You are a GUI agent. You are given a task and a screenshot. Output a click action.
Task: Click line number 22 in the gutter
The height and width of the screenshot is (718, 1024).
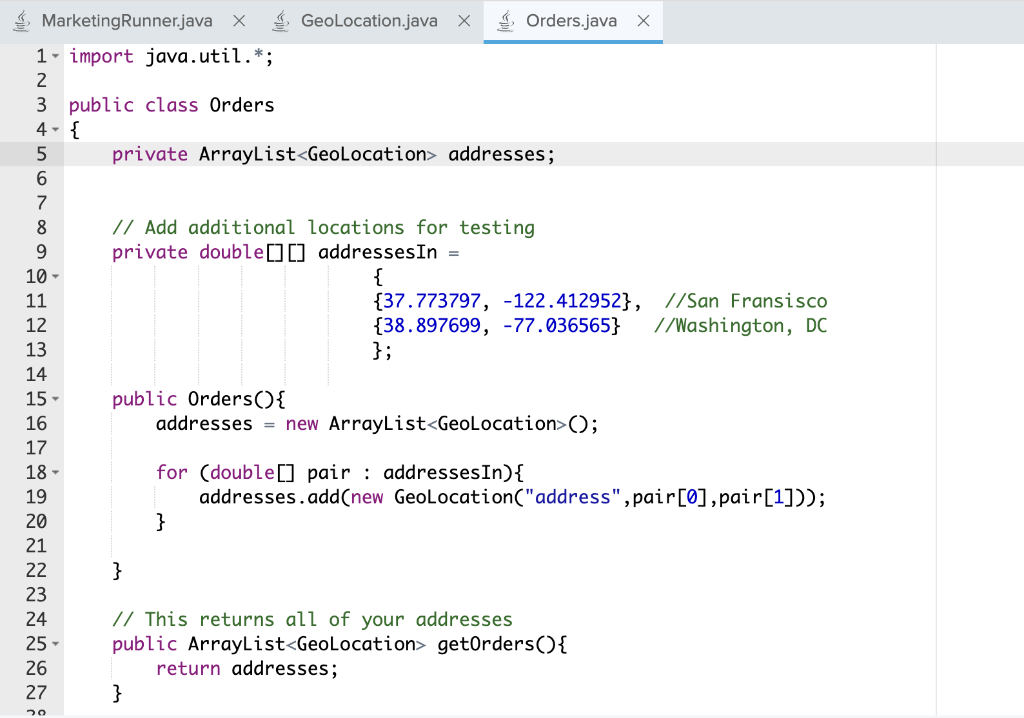pos(36,570)
